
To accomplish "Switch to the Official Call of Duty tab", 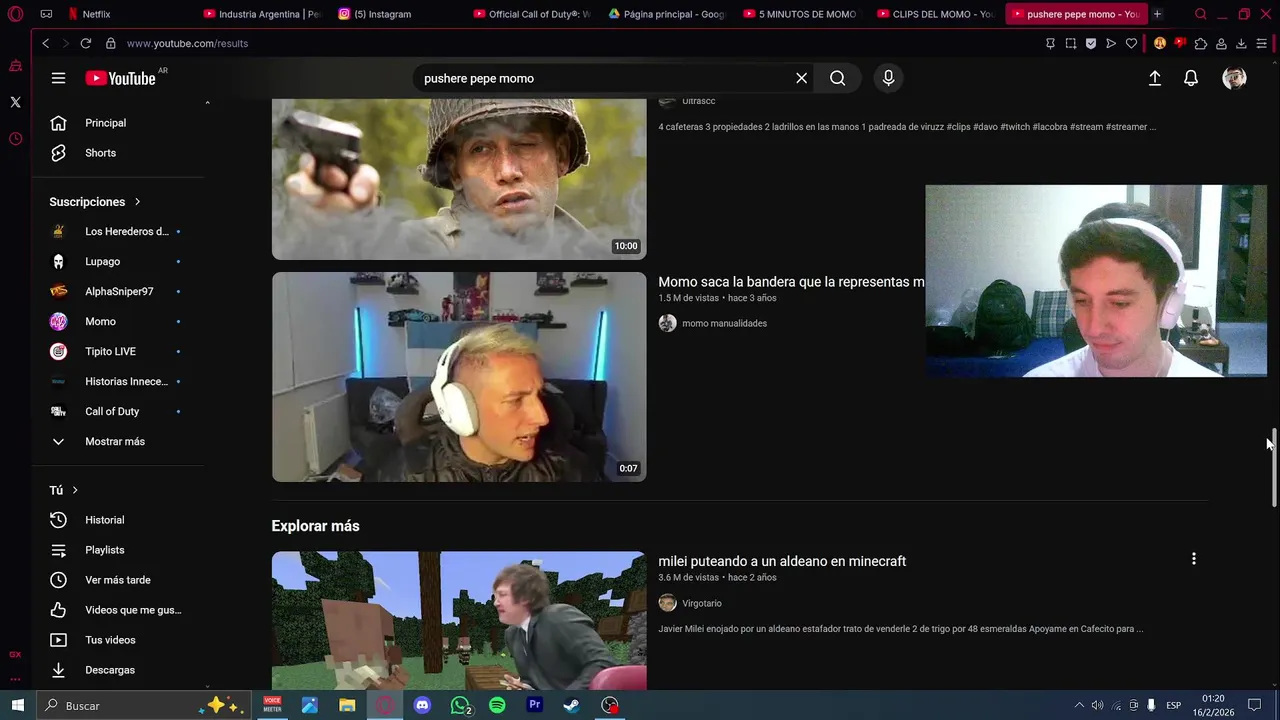I will pyautogui.click(x=532, y=14).
